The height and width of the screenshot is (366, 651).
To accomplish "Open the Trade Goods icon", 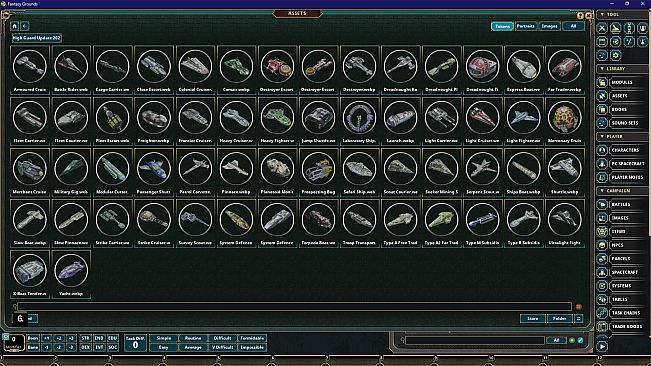I will click(x=602, y=327).
